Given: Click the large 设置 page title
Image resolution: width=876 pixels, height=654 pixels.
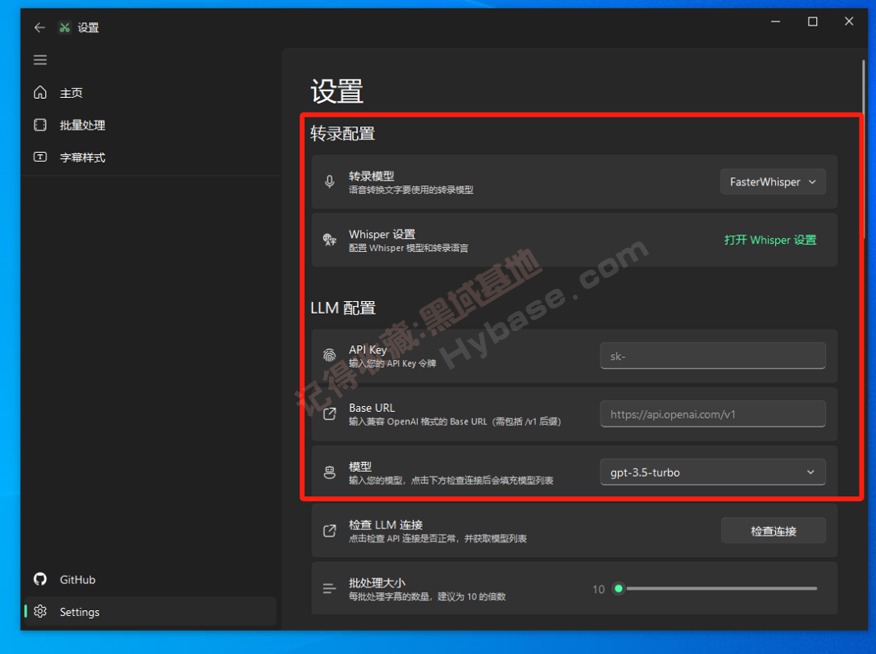Looking at the screenshot, I should [337, 91].
